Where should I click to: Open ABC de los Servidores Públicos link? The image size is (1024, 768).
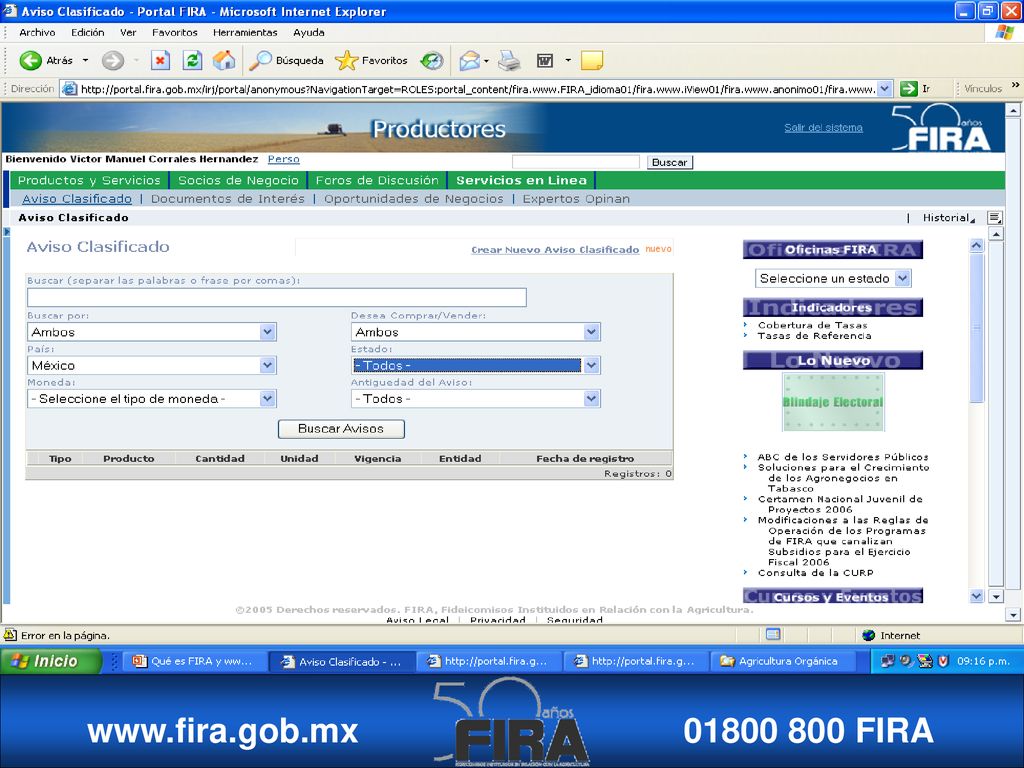(x=842, y=456)
